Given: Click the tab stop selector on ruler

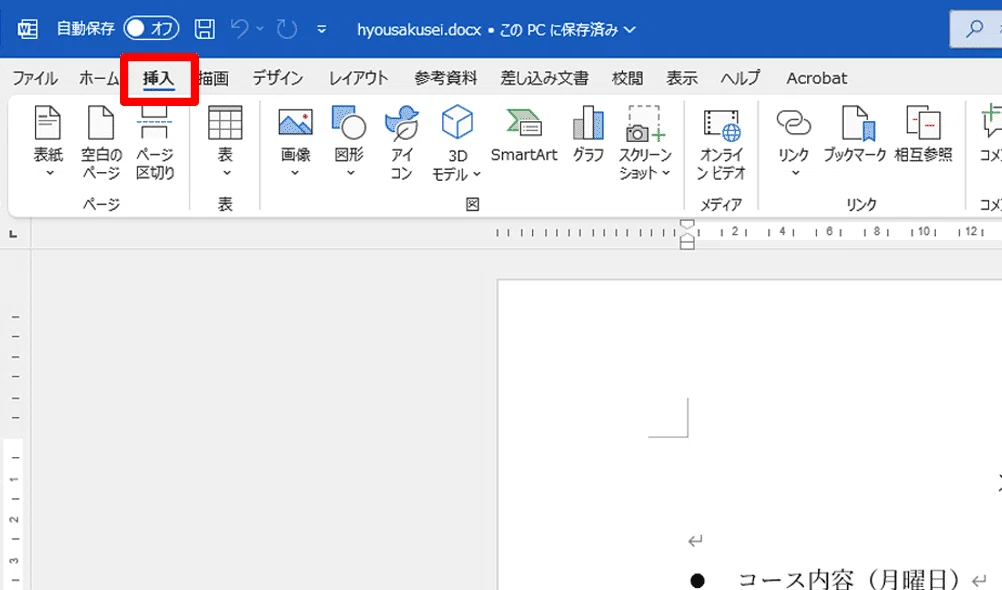Looking at the screenshot, I should click(13, 235).
